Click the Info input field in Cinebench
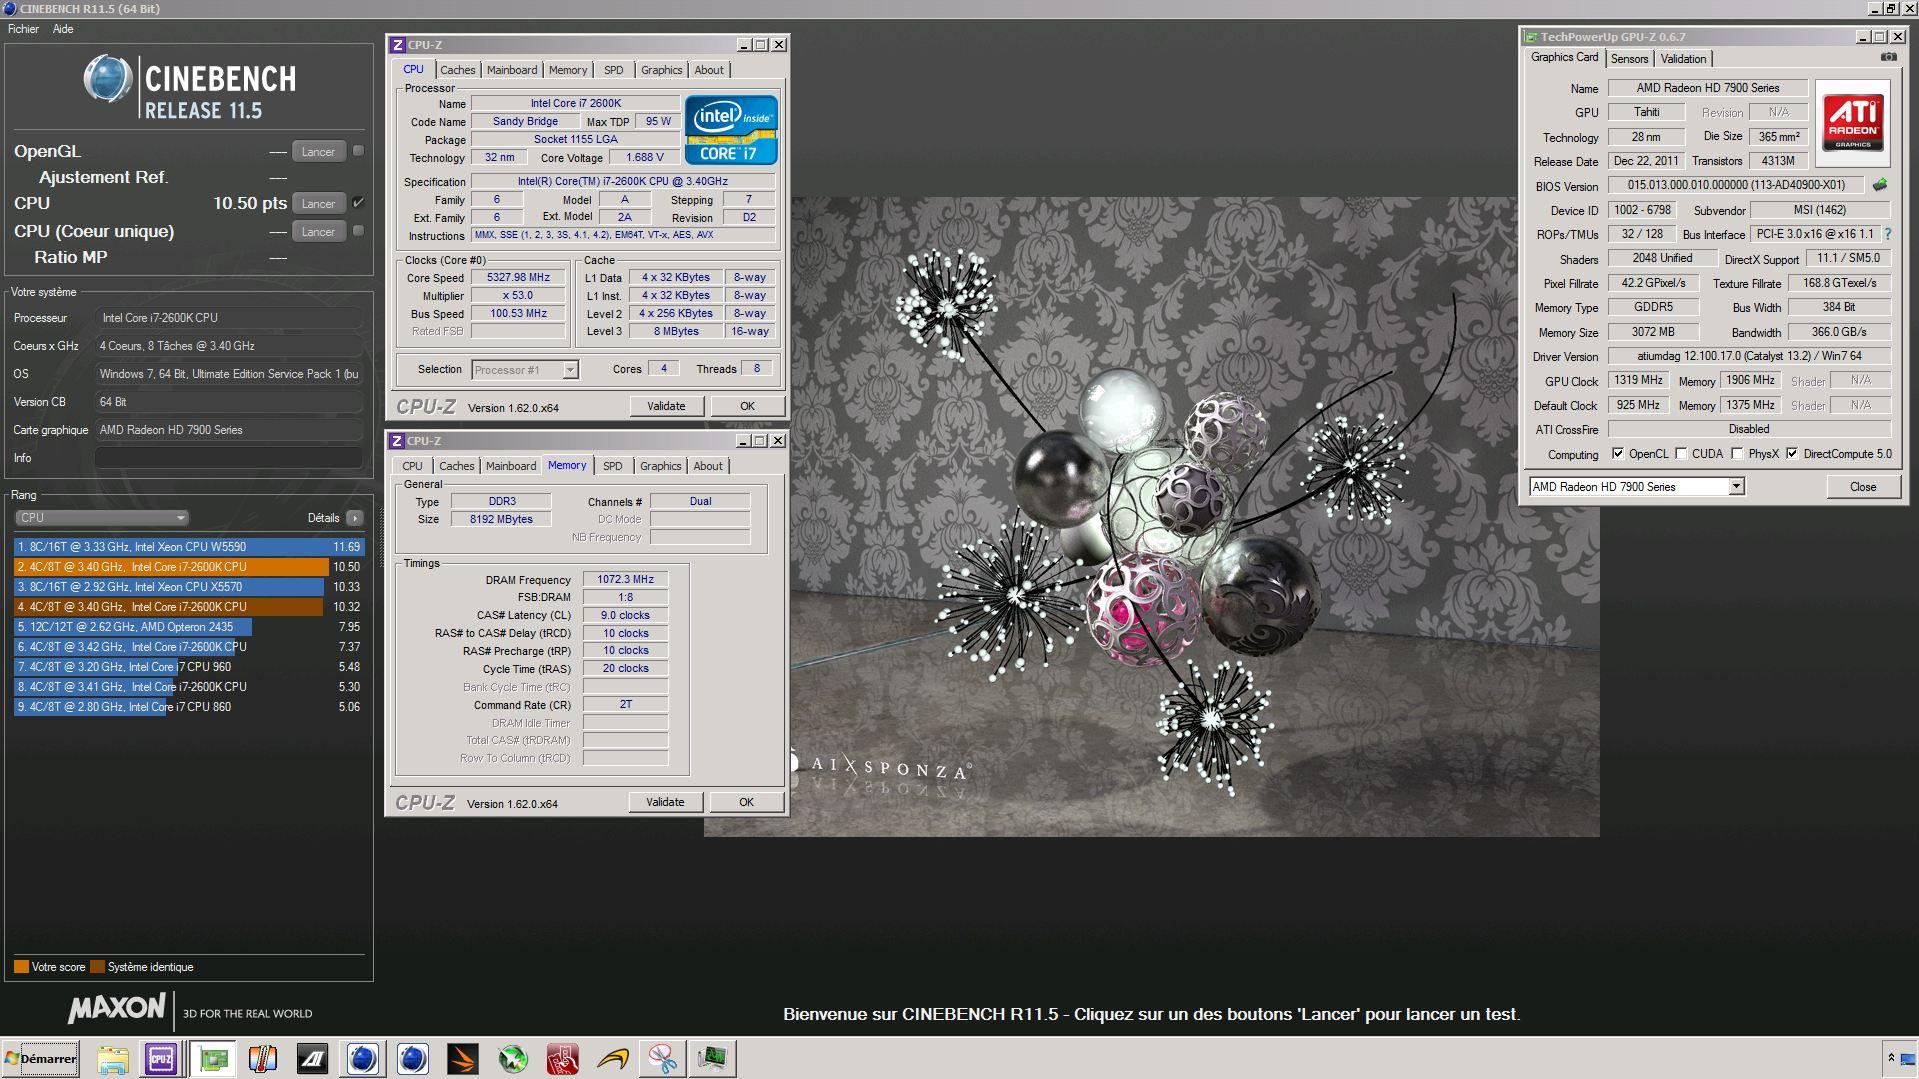Viewport: 1919px width, 1079px height. pyautogui.click(x=229, y=458)
